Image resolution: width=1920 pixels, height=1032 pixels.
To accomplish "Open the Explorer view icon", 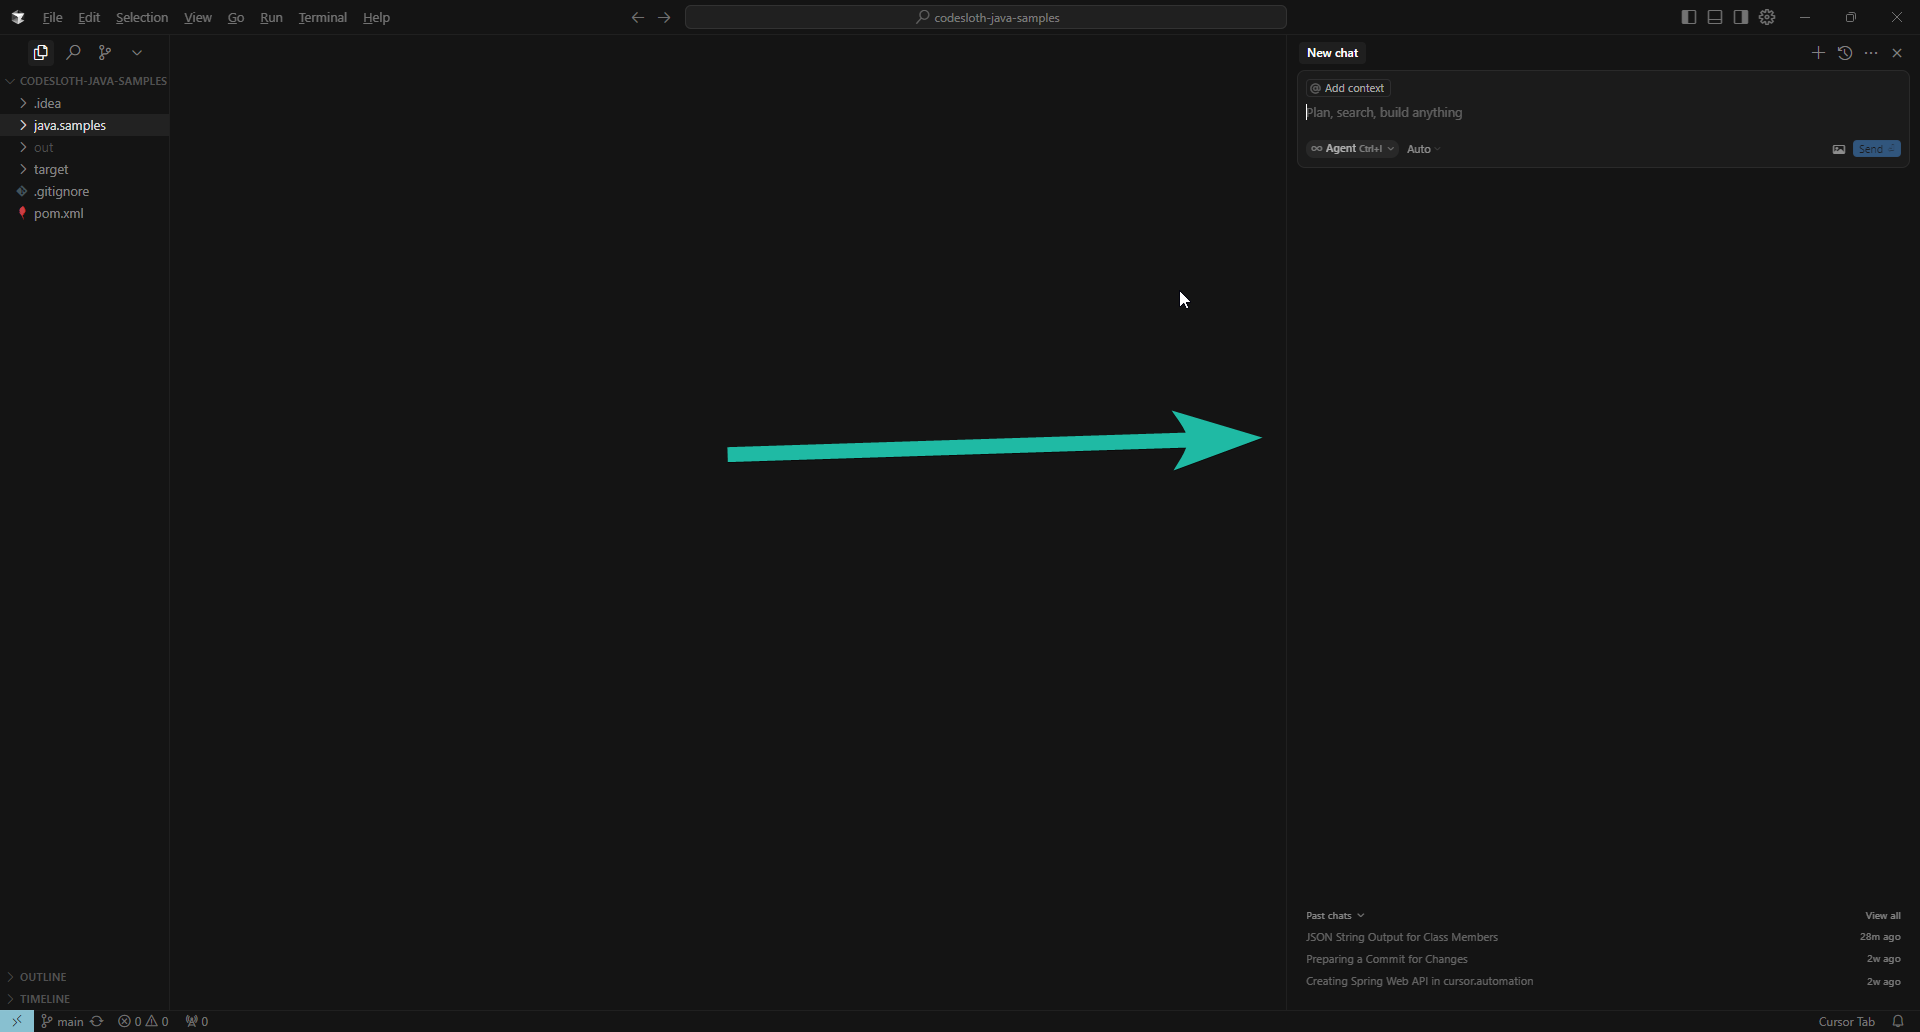I will [41, 52].
